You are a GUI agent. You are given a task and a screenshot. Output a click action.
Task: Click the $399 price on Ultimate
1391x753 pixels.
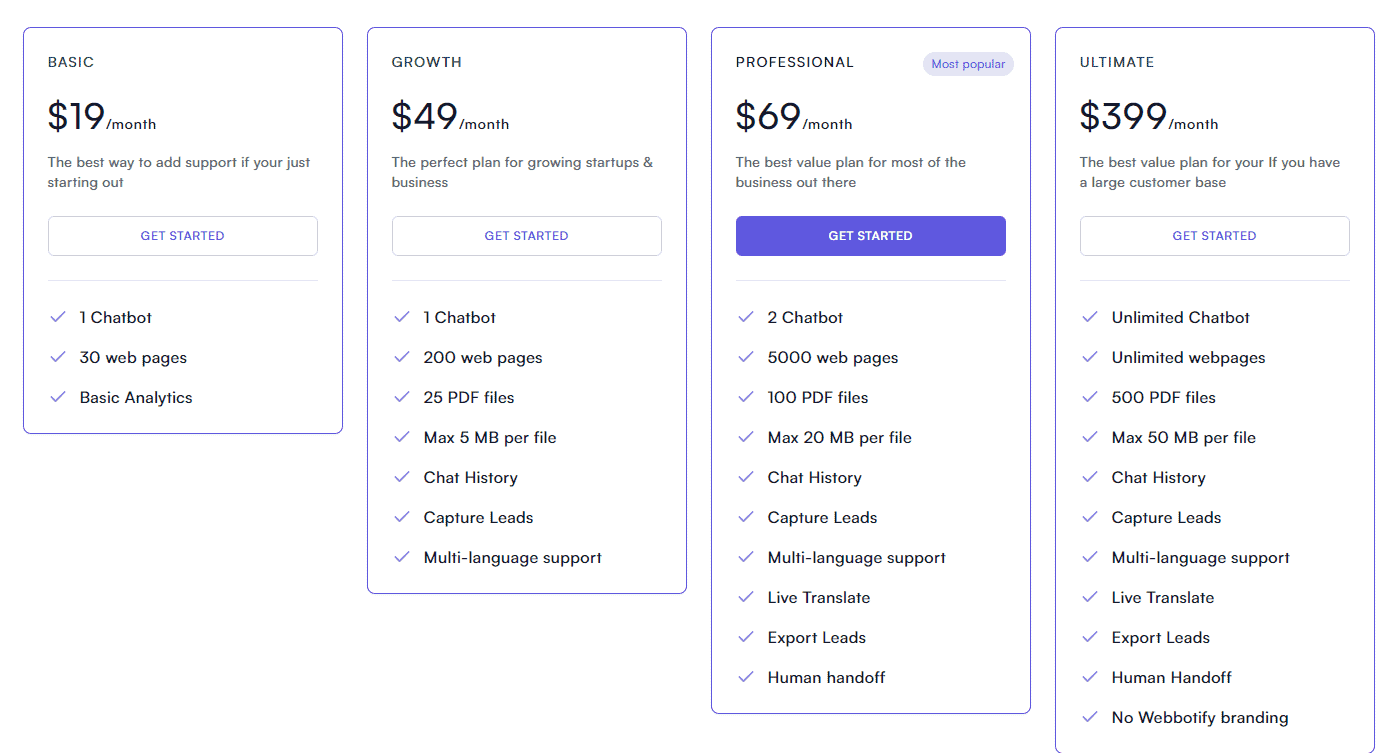[x=1121, y=115]
